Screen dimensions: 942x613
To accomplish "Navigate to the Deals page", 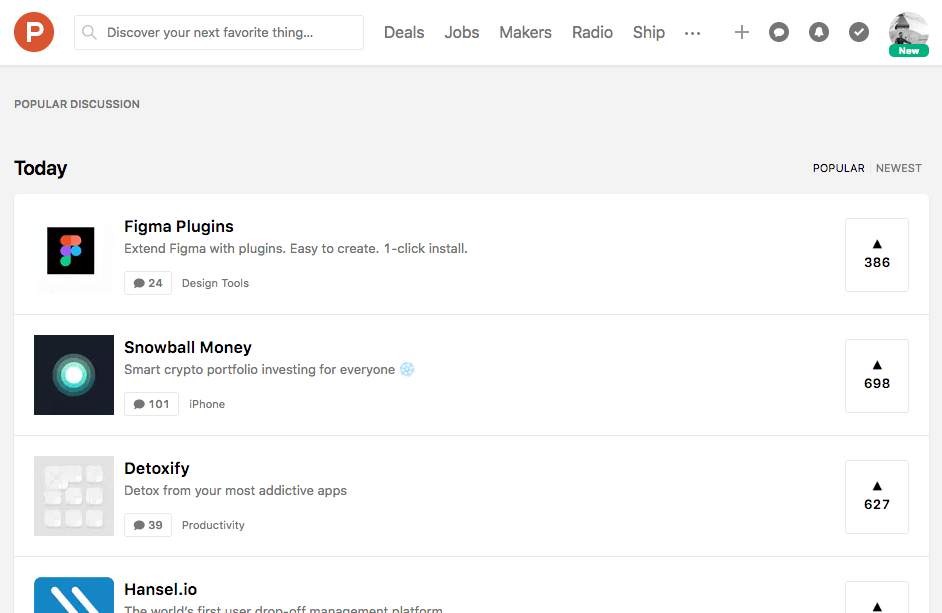I will 404,32.
